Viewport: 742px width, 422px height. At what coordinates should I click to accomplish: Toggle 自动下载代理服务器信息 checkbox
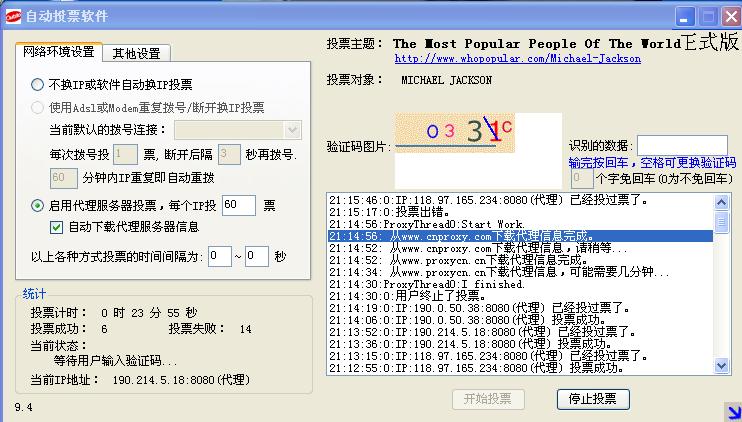(x=56, y=227)
